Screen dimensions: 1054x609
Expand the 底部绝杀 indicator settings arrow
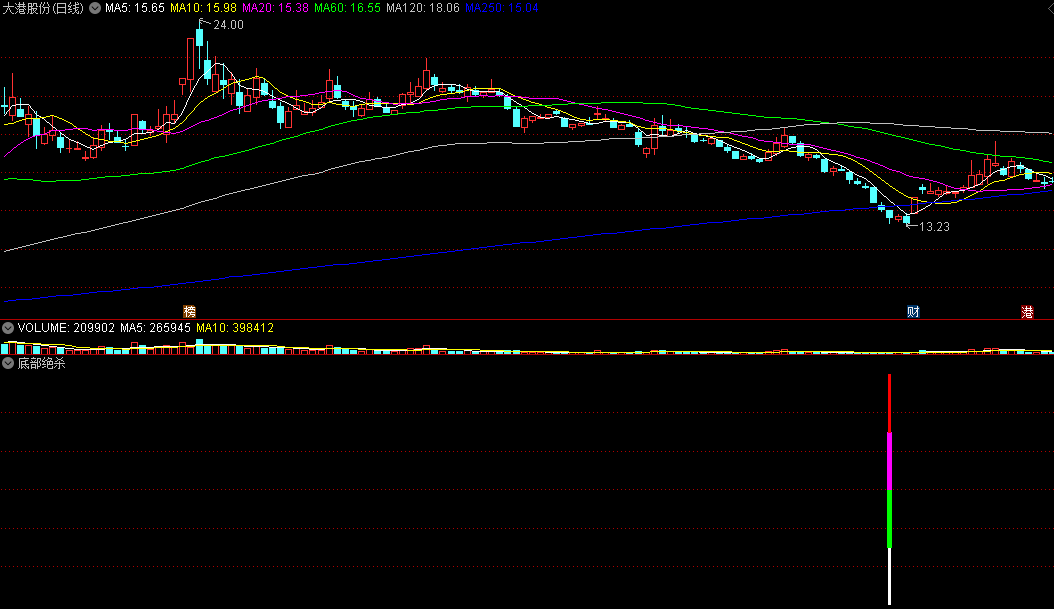[8, 364]
